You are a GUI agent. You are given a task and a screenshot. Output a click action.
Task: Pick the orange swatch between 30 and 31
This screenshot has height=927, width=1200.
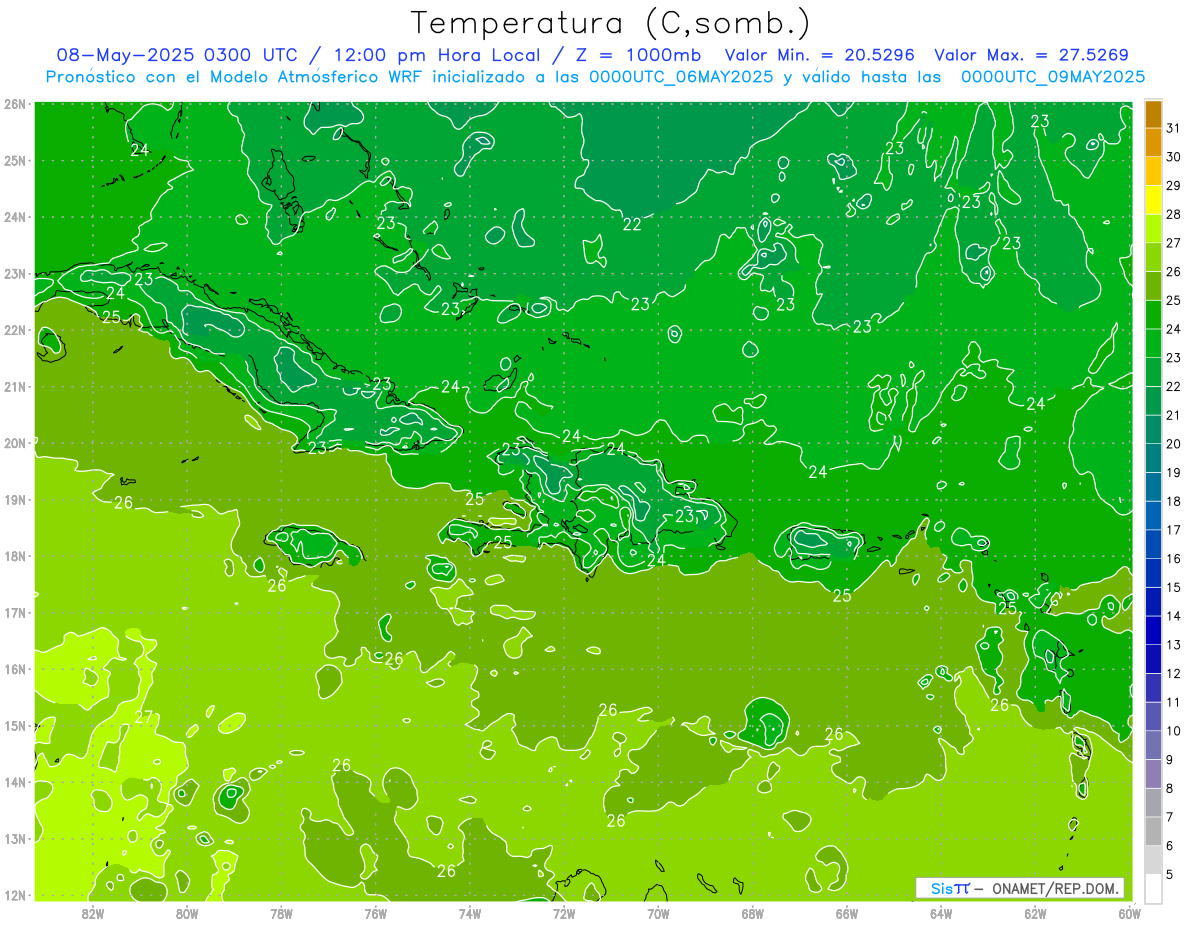(1153, 143)
